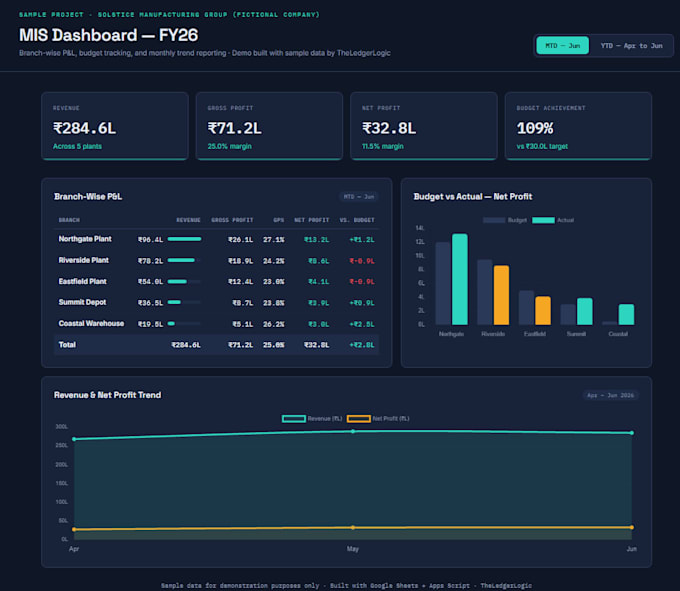Select the Northgate Plant row name
The image size is (680, 591).
click(85, 239)
